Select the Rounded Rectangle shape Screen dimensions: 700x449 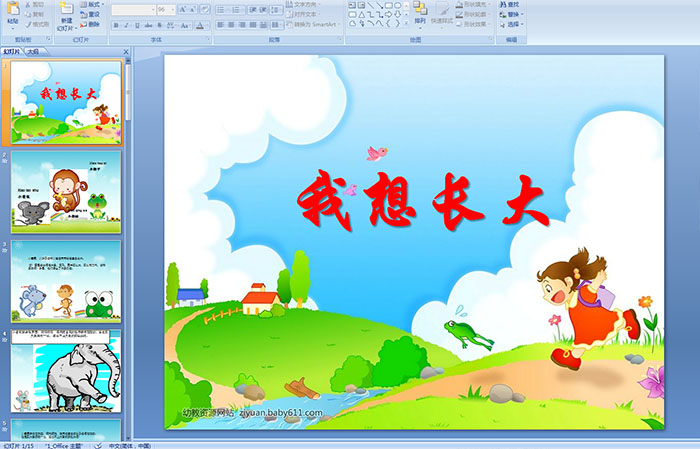click(352, 15)
